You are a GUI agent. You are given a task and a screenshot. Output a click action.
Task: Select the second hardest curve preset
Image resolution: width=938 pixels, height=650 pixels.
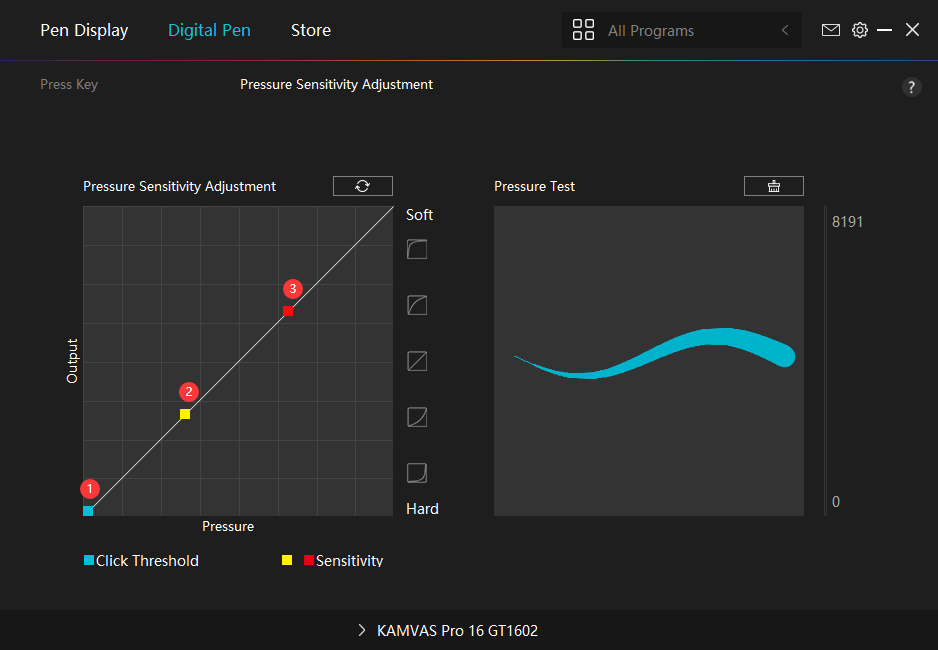(x=417, y=417)
